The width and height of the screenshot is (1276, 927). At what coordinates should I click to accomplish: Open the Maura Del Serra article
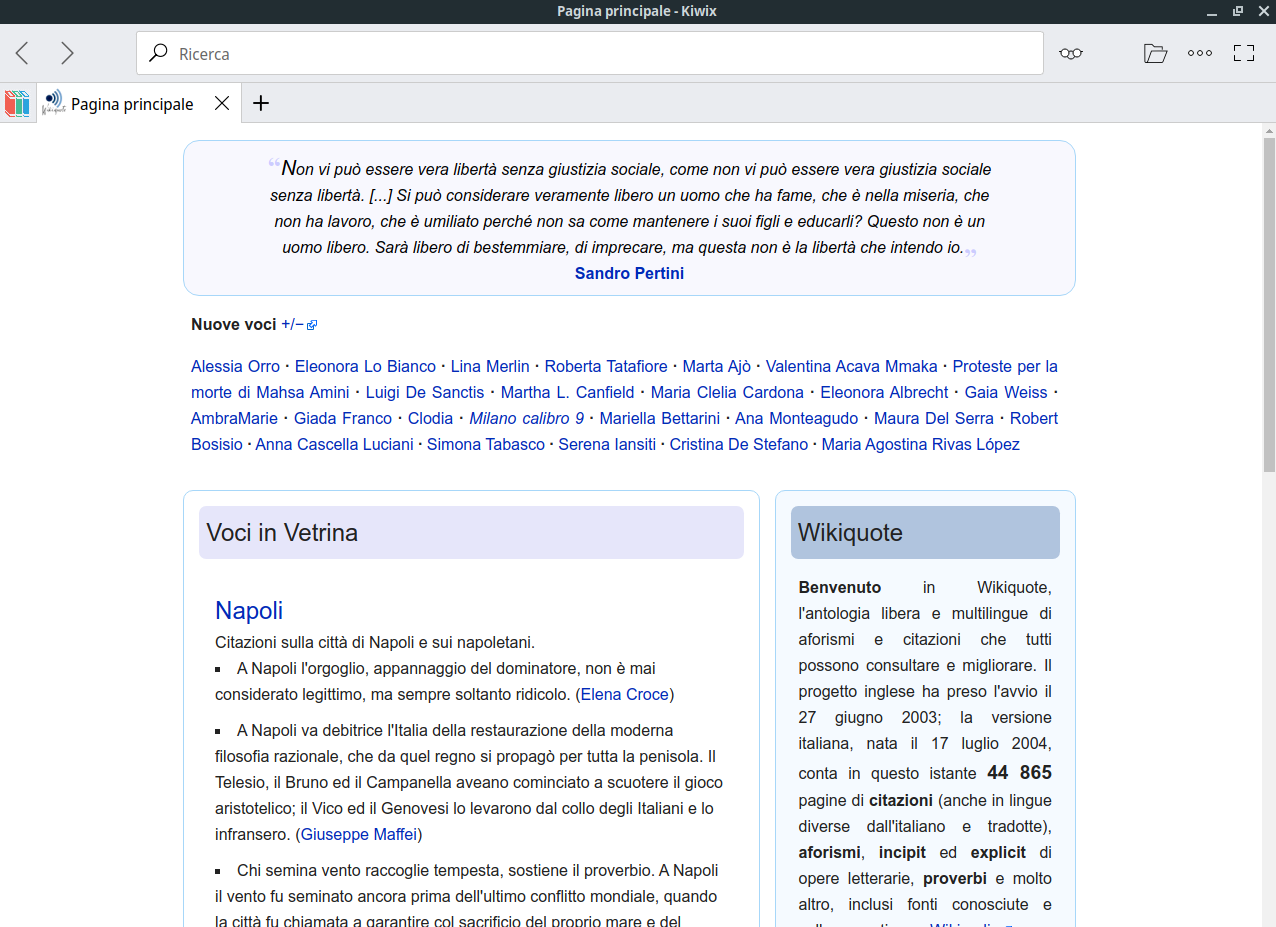point(934,418)
